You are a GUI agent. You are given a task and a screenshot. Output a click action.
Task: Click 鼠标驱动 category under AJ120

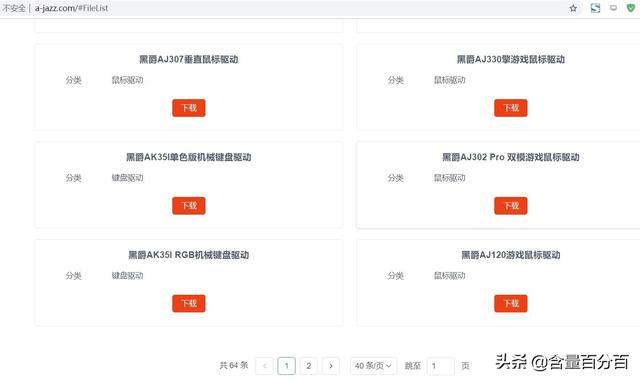tap(449, 276)
